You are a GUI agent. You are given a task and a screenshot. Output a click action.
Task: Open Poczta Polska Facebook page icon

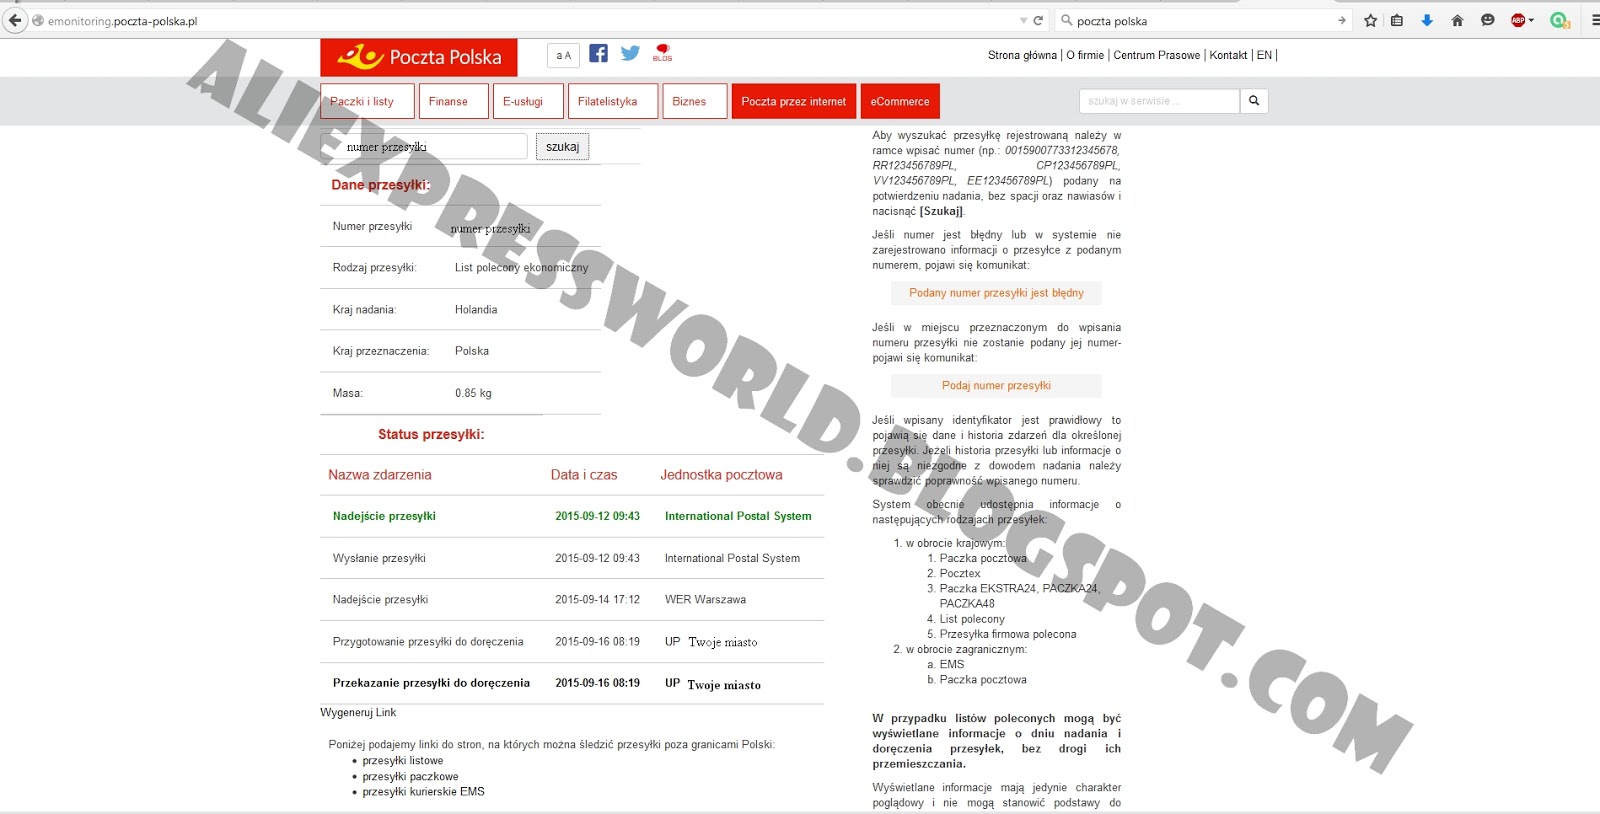coord(598,53)
